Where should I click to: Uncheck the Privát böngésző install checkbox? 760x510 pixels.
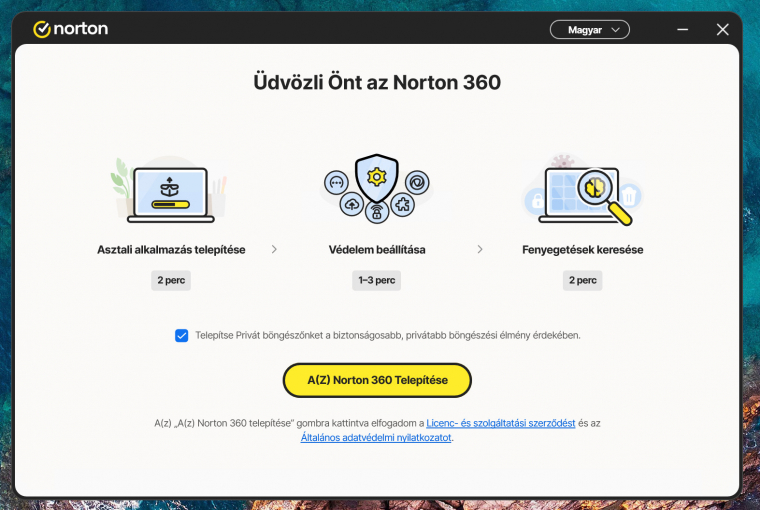point(181,336)
